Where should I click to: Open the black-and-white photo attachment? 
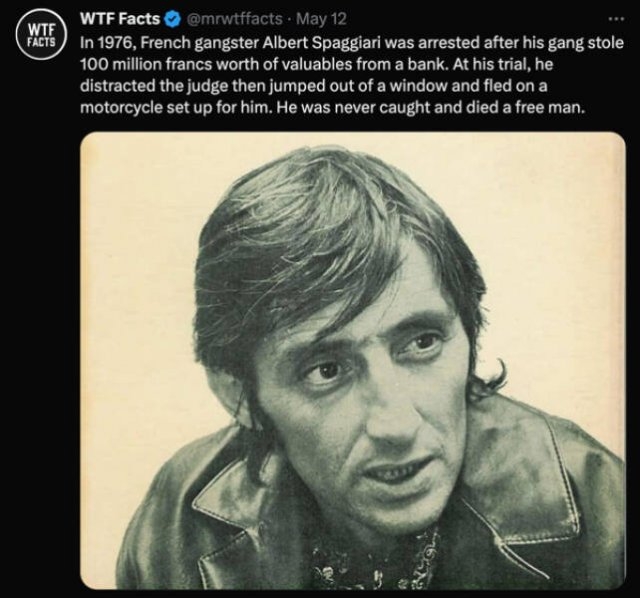click(x=352, y=360)
